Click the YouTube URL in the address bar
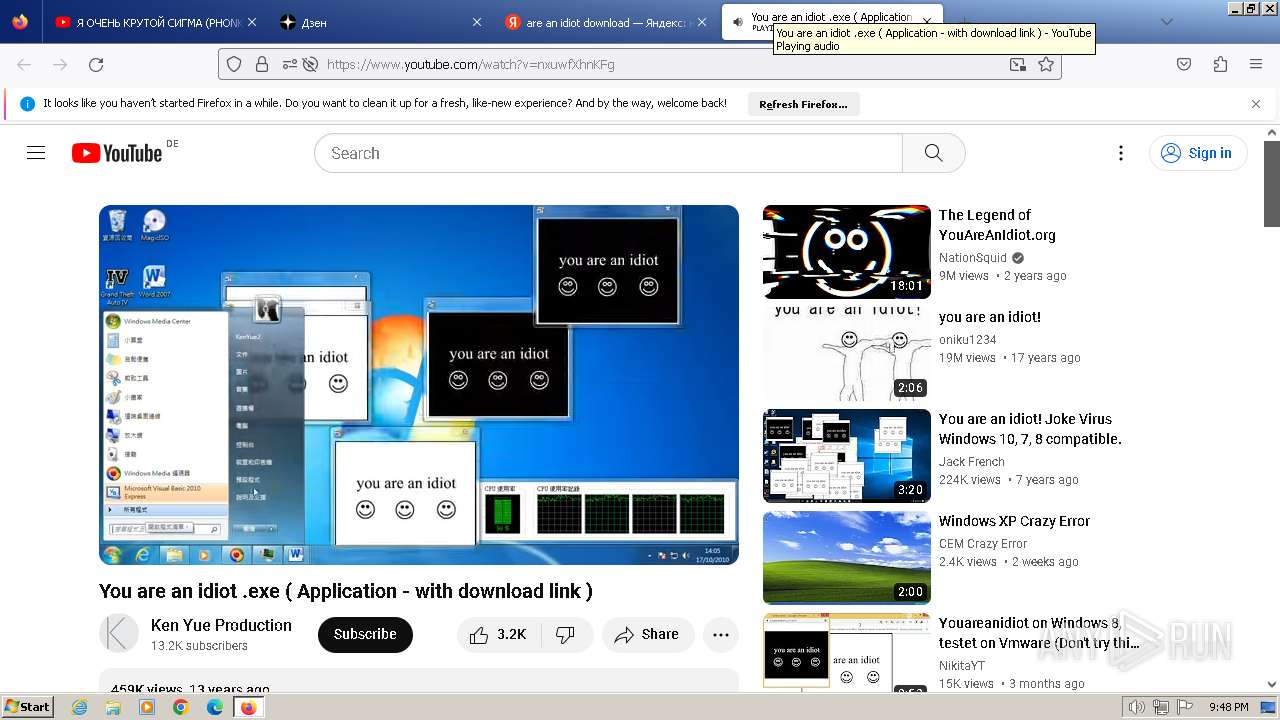Image resolution: width=1280 pixels, height=720 pixels. click(471, 64)
